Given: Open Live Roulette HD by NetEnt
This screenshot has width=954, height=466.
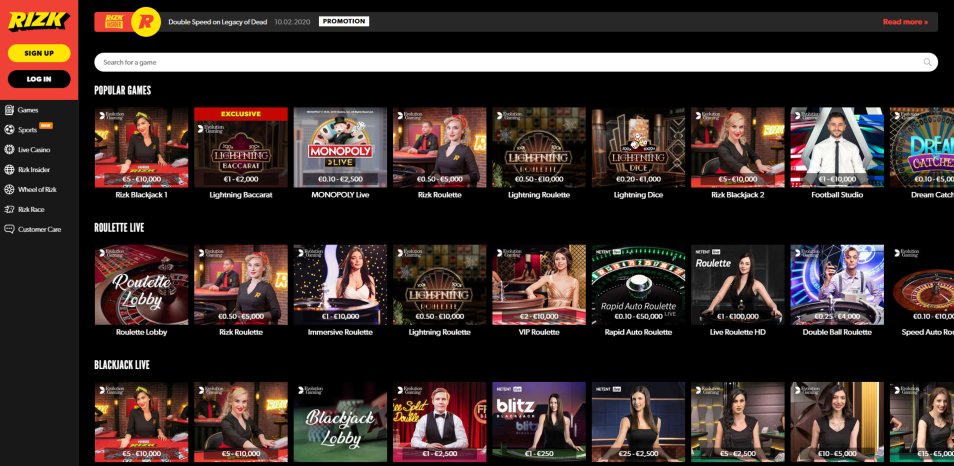Looking at the screenshot, I should click(737, 285).
